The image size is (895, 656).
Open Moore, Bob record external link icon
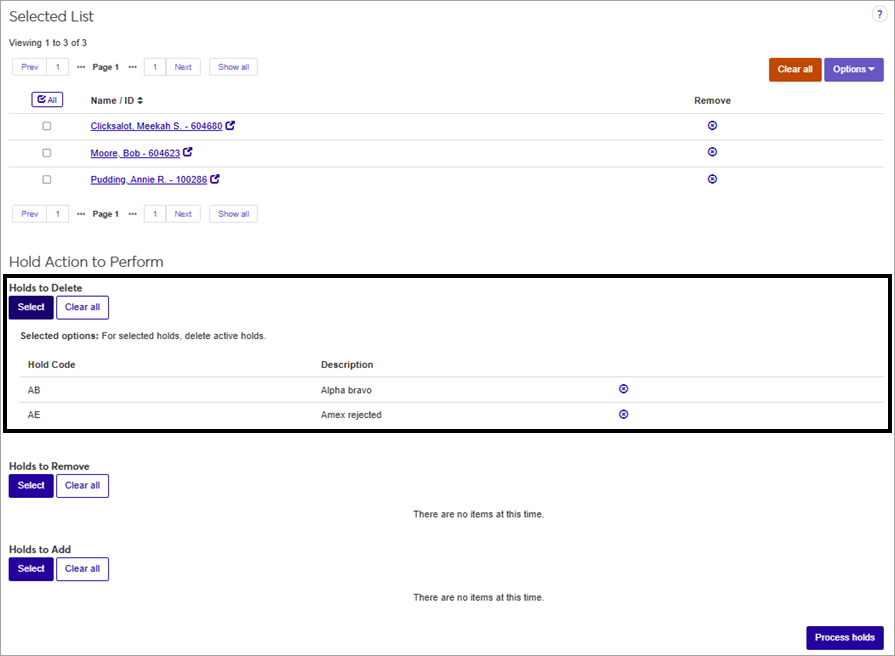(188, 152)
